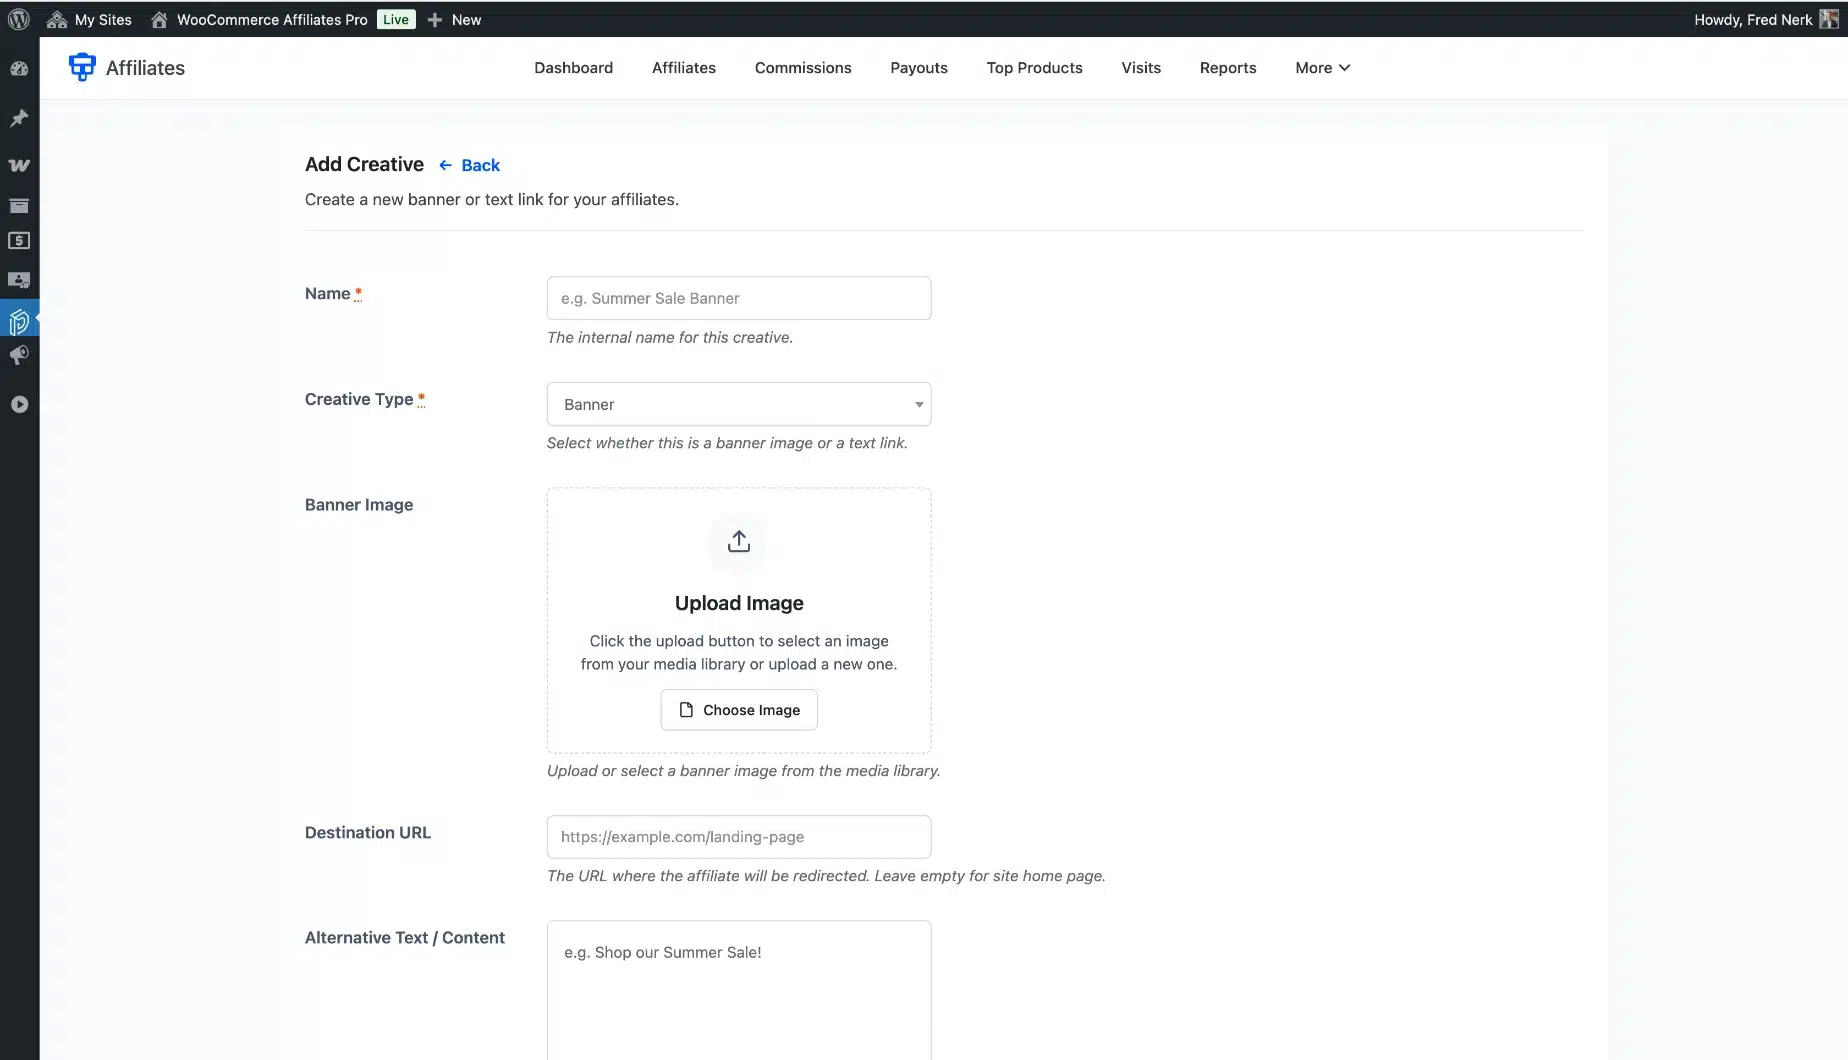
Task: Open the WooCommerce sidebar icon
Action: click(19, 165)
